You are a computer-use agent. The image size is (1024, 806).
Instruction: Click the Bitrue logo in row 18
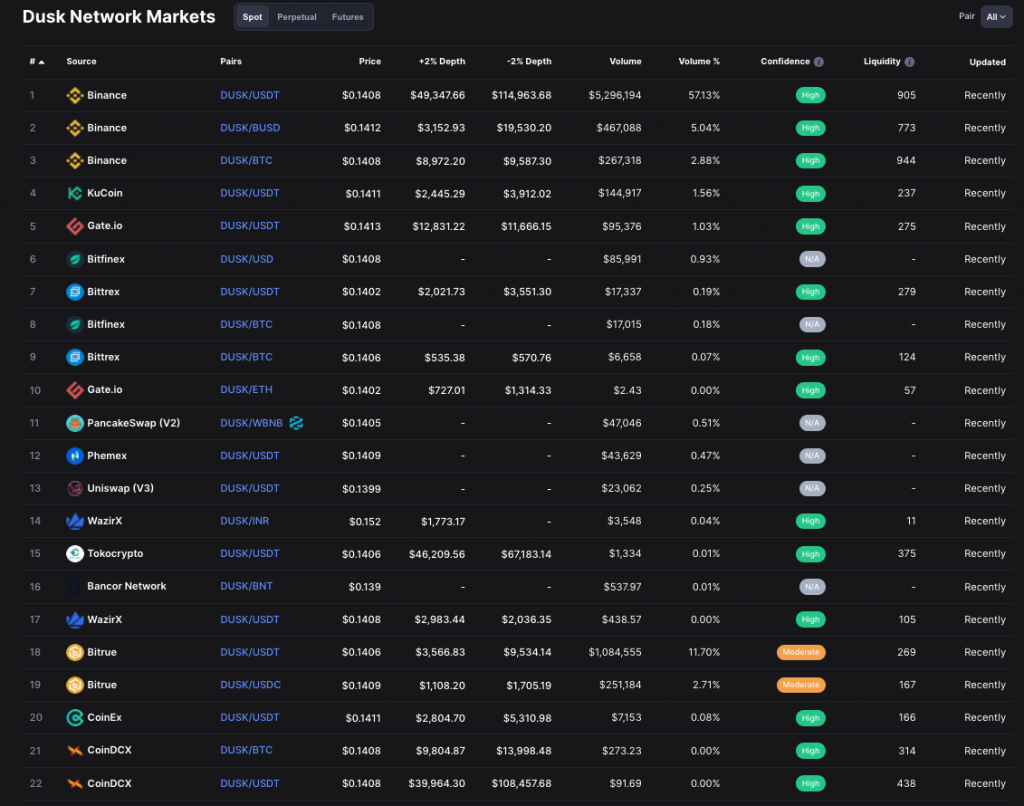(74, 652)
